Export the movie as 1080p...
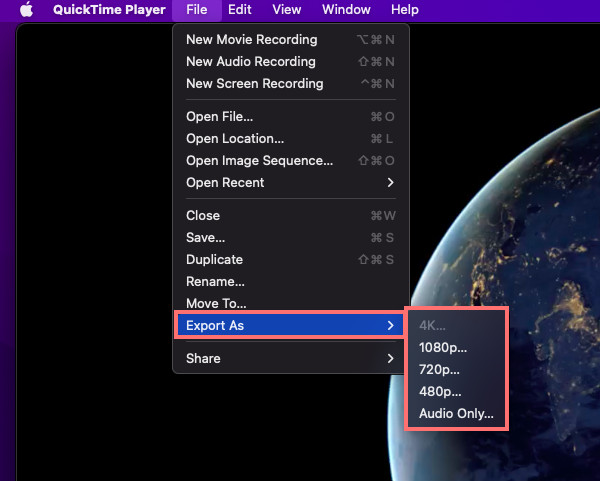This screenshot has width=600, height=481. coord(457,347)
